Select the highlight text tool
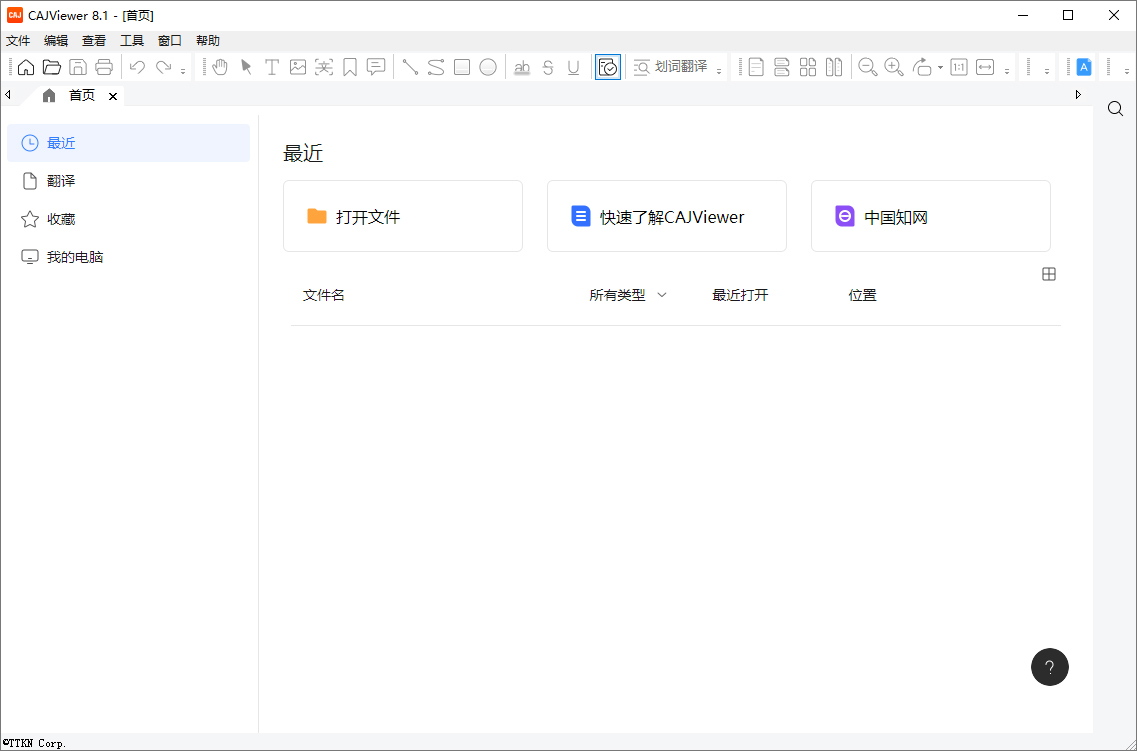 [522, 67]
